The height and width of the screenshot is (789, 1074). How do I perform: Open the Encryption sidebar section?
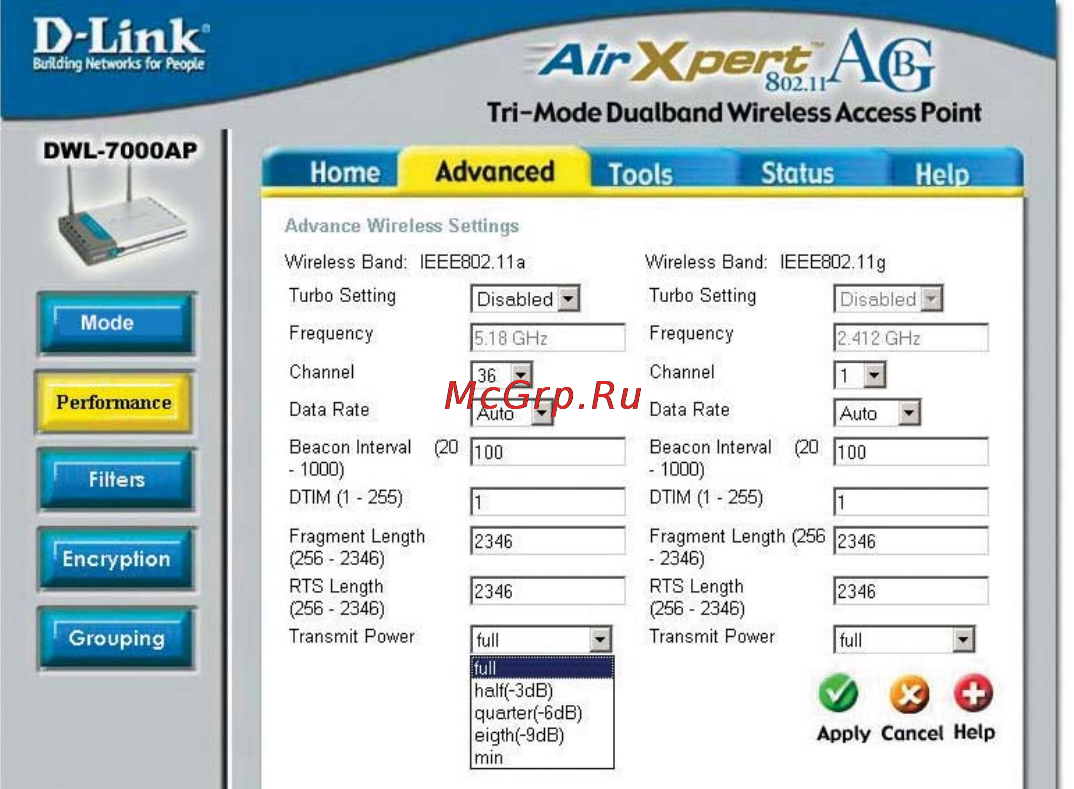point(116,559)
